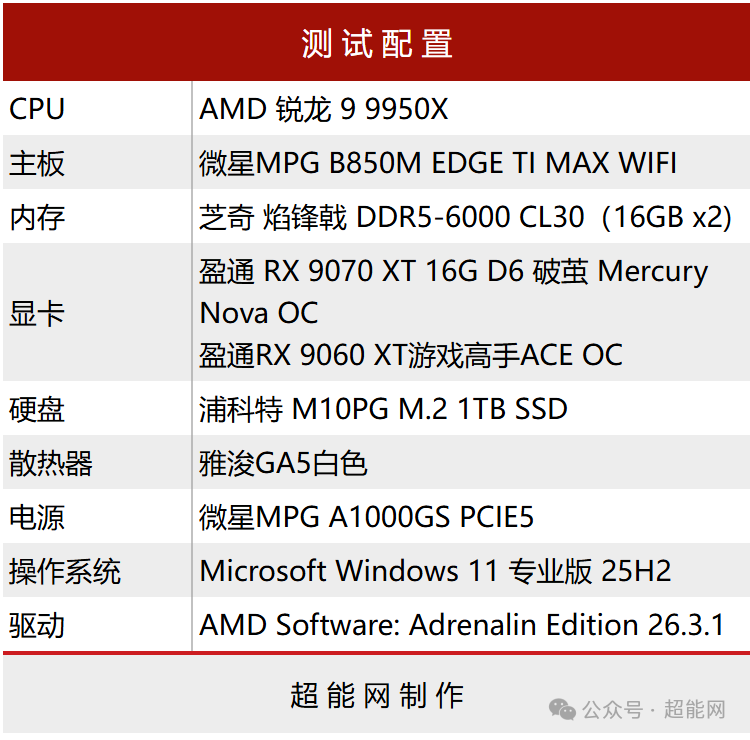Click the 盈通RX 9060 XT游戏高手ACE OC line

[411, 355]
